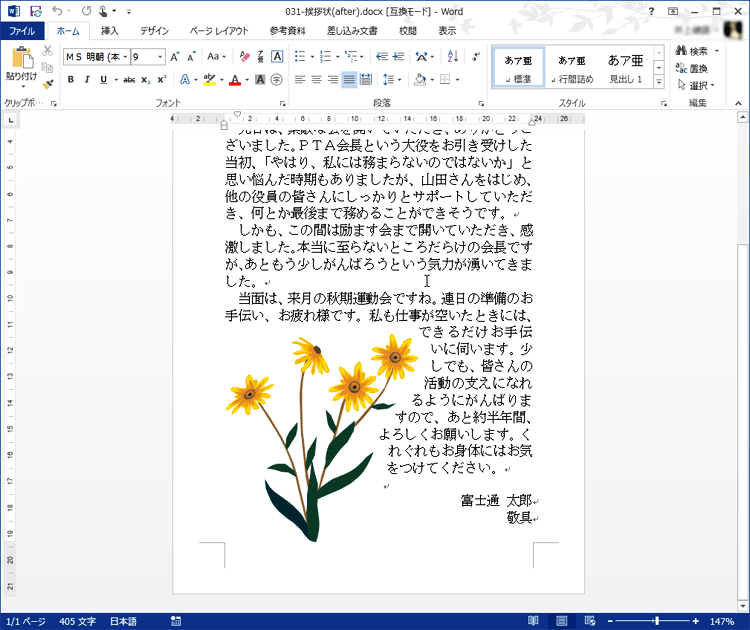
Task: Clear all formatting eraser icon
Action: click(244, 57)
